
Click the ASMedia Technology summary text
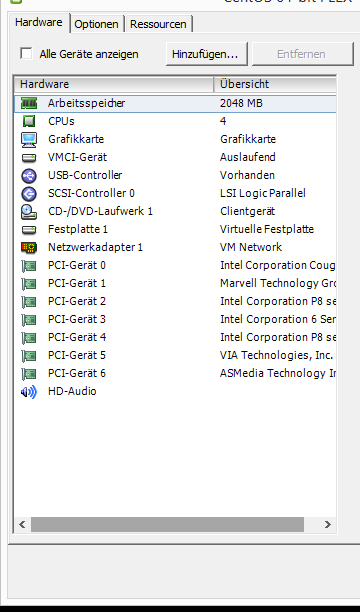click(x=278, y=373)
